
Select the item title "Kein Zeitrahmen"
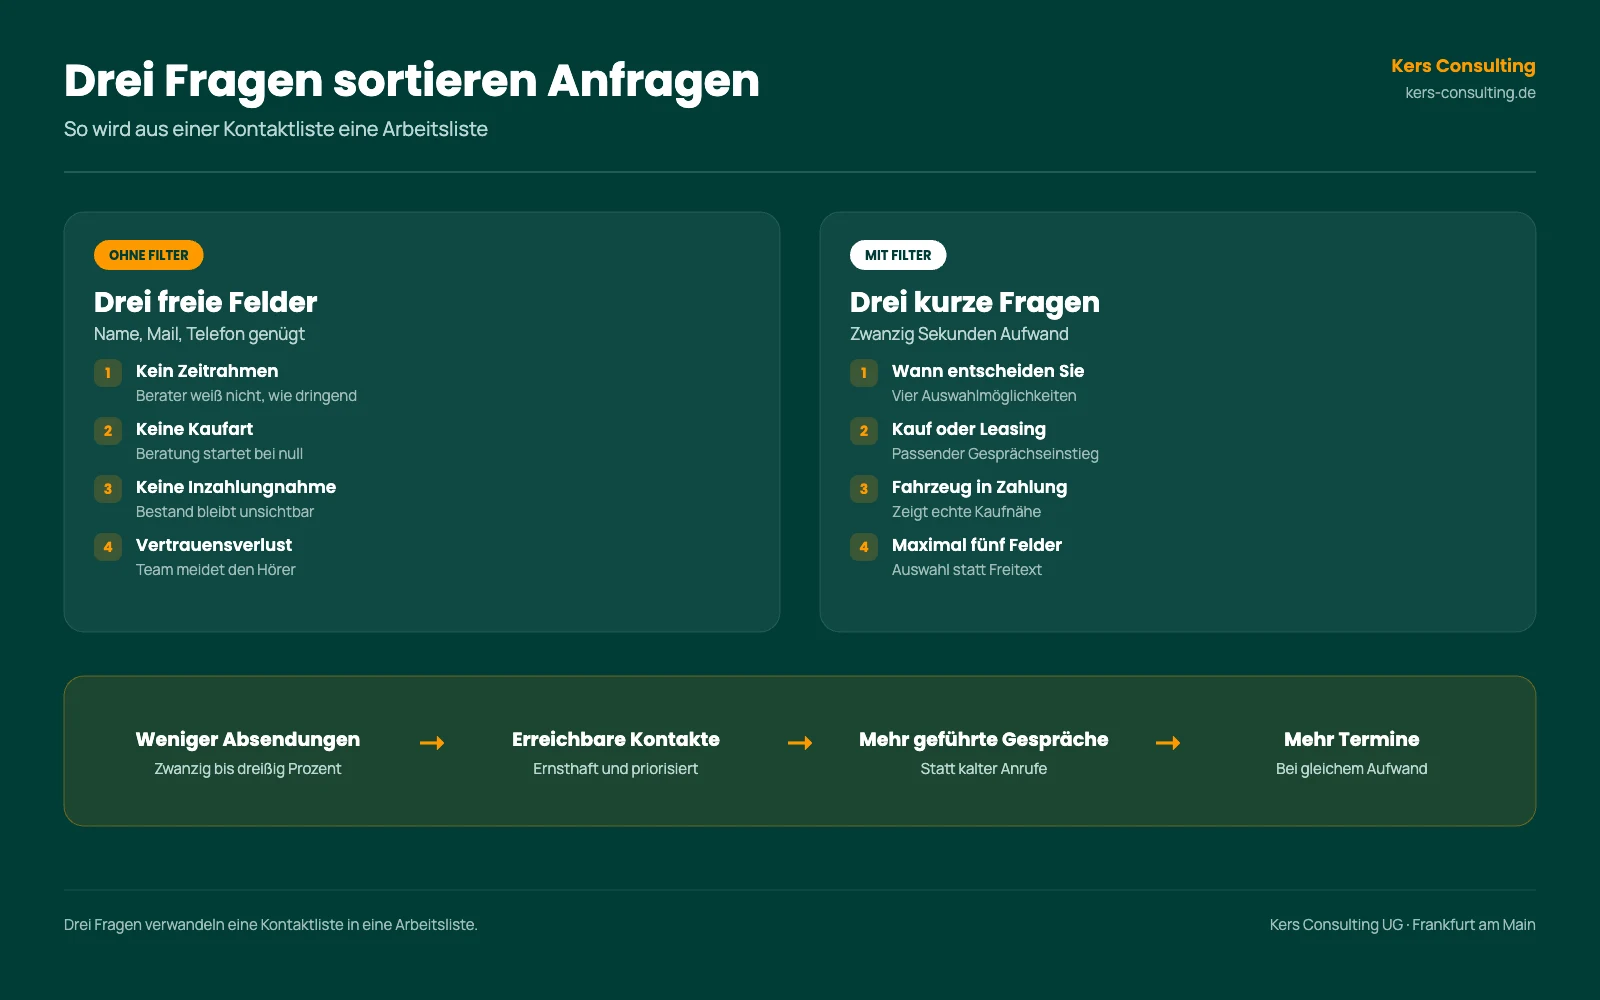207,371
